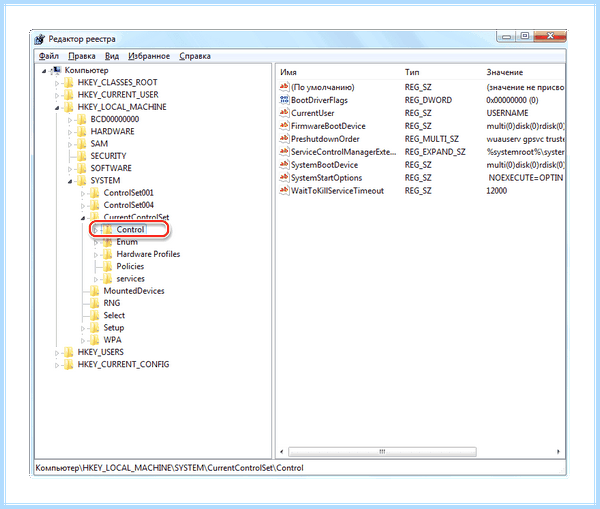Click the SOFTWARE folder icon
The image size is (600, 509).
[x=81, y=168]
